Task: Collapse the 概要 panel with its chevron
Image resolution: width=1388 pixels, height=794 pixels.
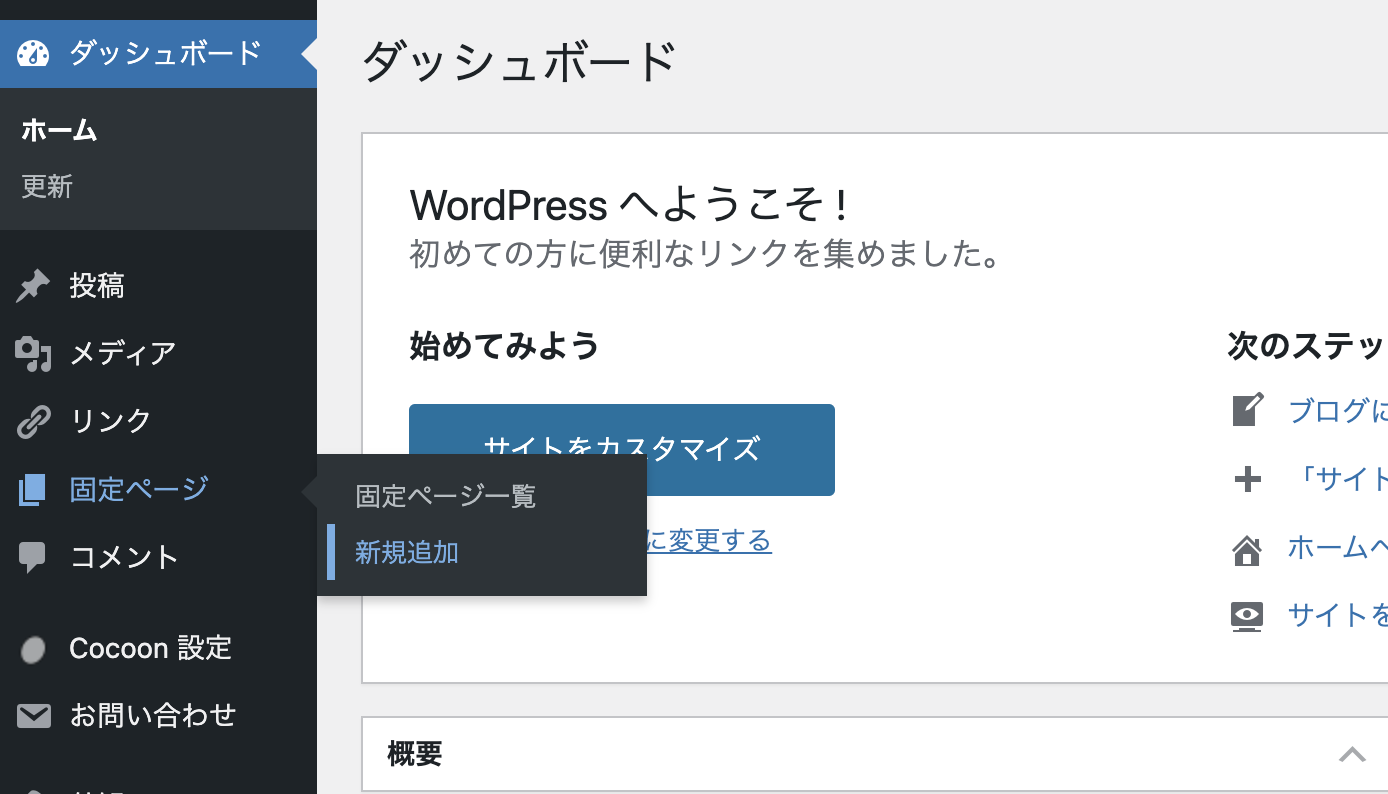Action: pyautogui.click(x=1352, y=754)
